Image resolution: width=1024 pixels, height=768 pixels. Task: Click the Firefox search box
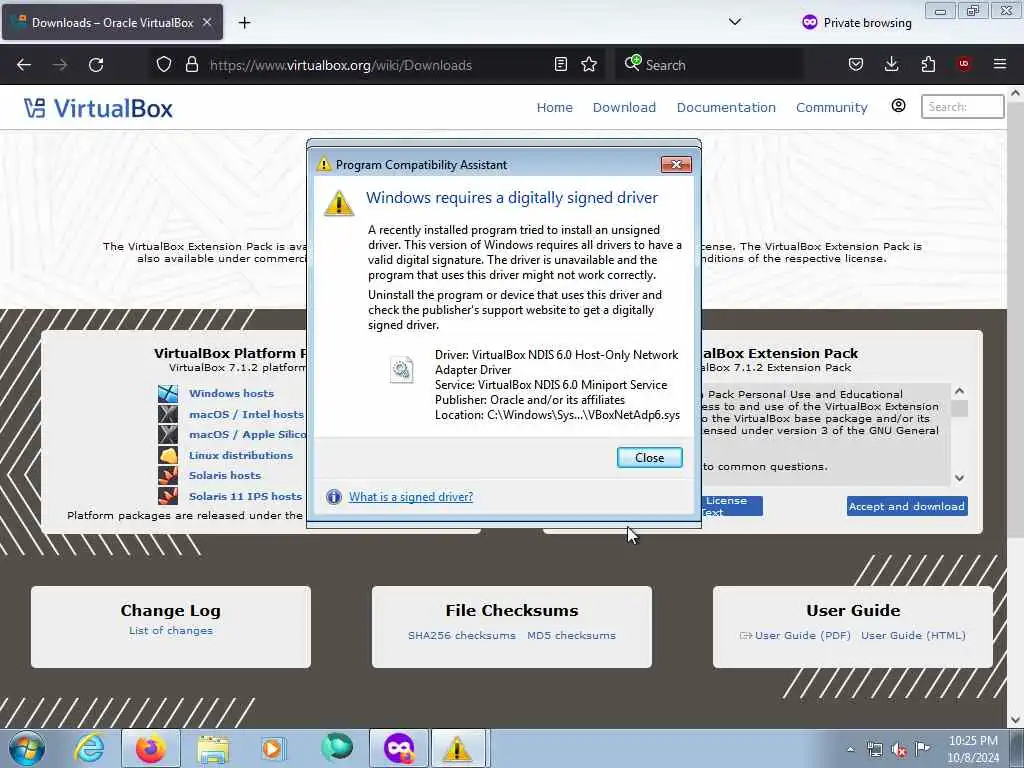[709, 65]
